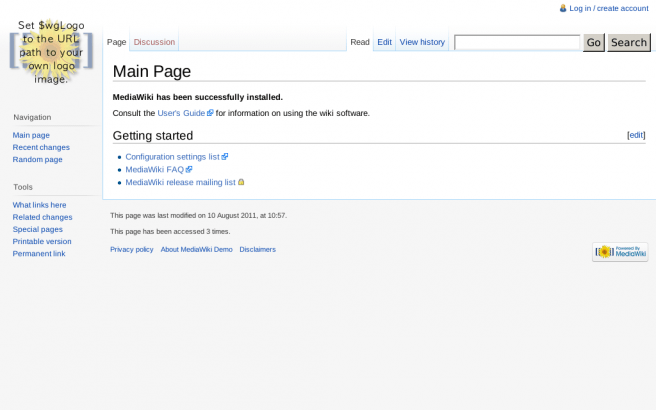
Task: Open a Random page from sidebar
Action: tap(37, 159)
